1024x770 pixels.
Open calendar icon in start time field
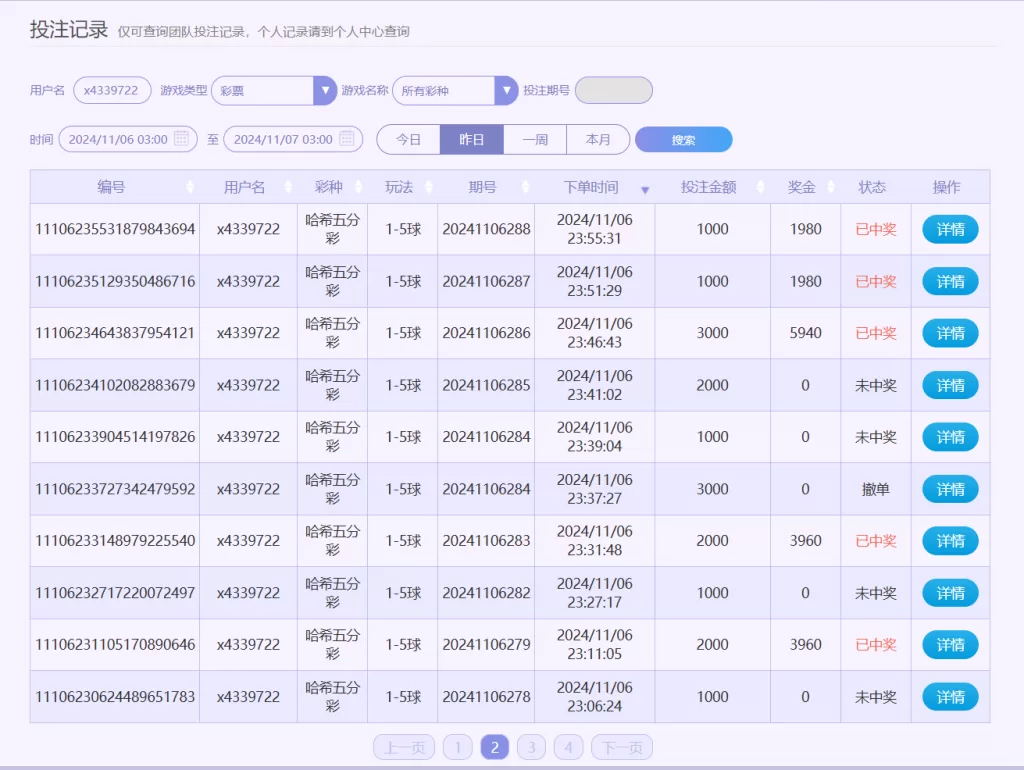point(182,138)
